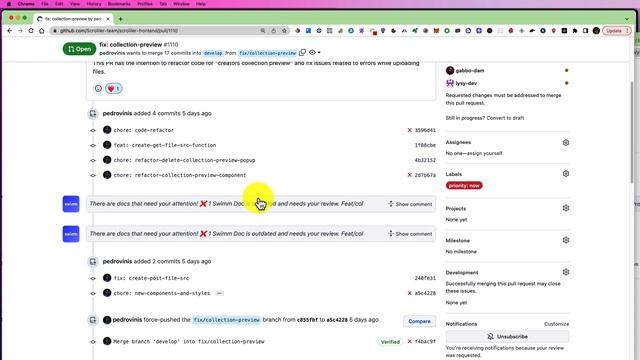Open Labels settings gear
This screenshot has height=360, width=640.
[x=566, y=173]
